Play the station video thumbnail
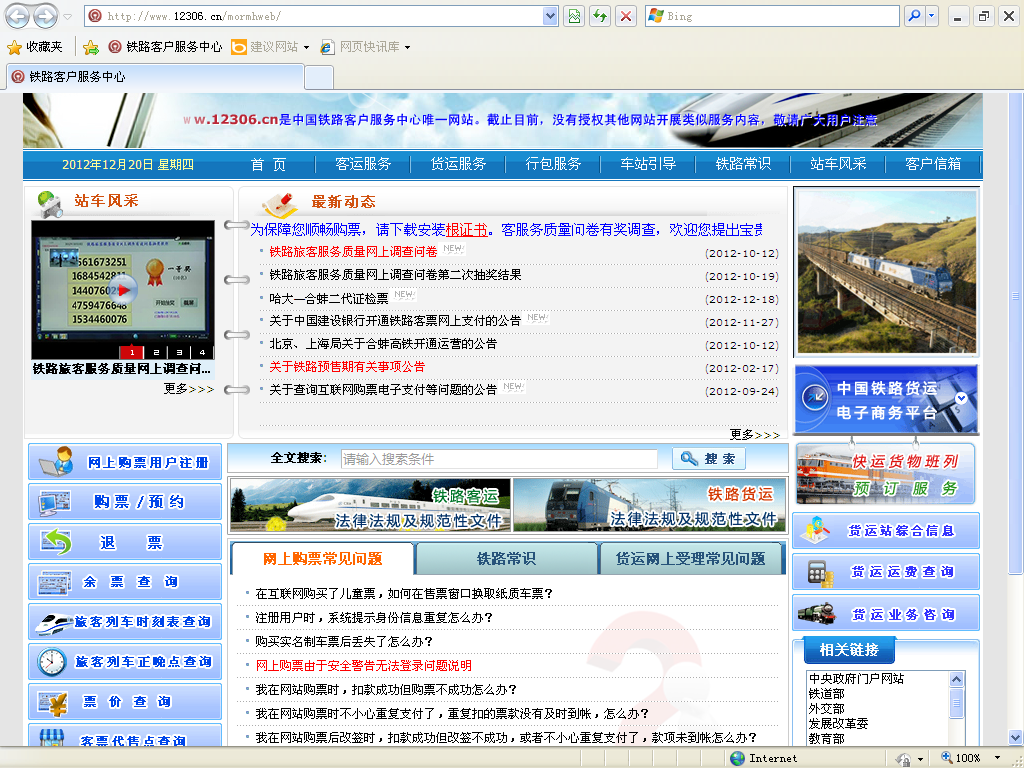Viewport: 1024px width, 768px height. pyautogui.click(x=123, y=288)
